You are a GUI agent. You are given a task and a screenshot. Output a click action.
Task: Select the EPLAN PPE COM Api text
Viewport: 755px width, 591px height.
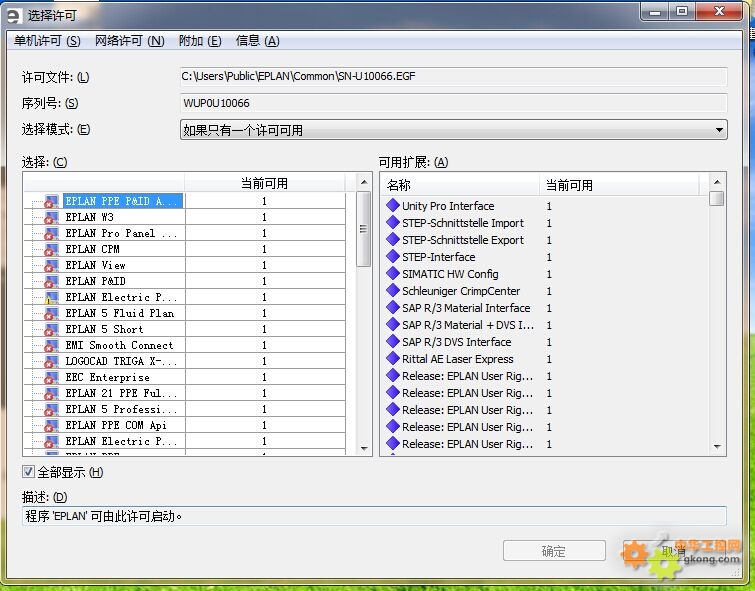116,425
